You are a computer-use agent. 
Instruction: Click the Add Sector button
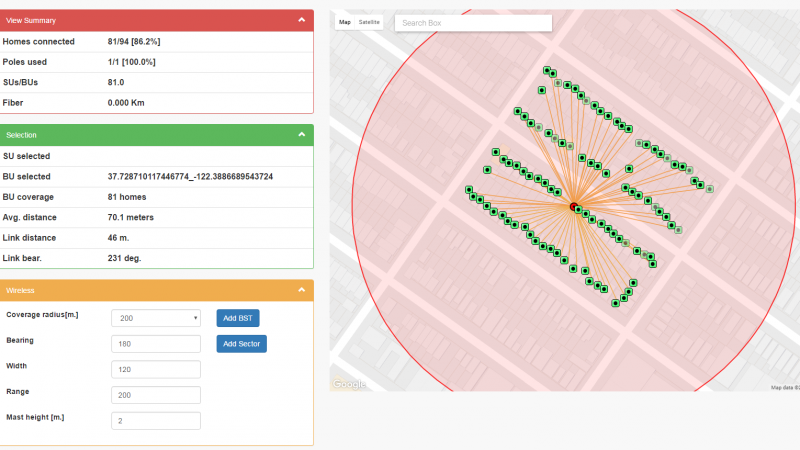[242, 344]
